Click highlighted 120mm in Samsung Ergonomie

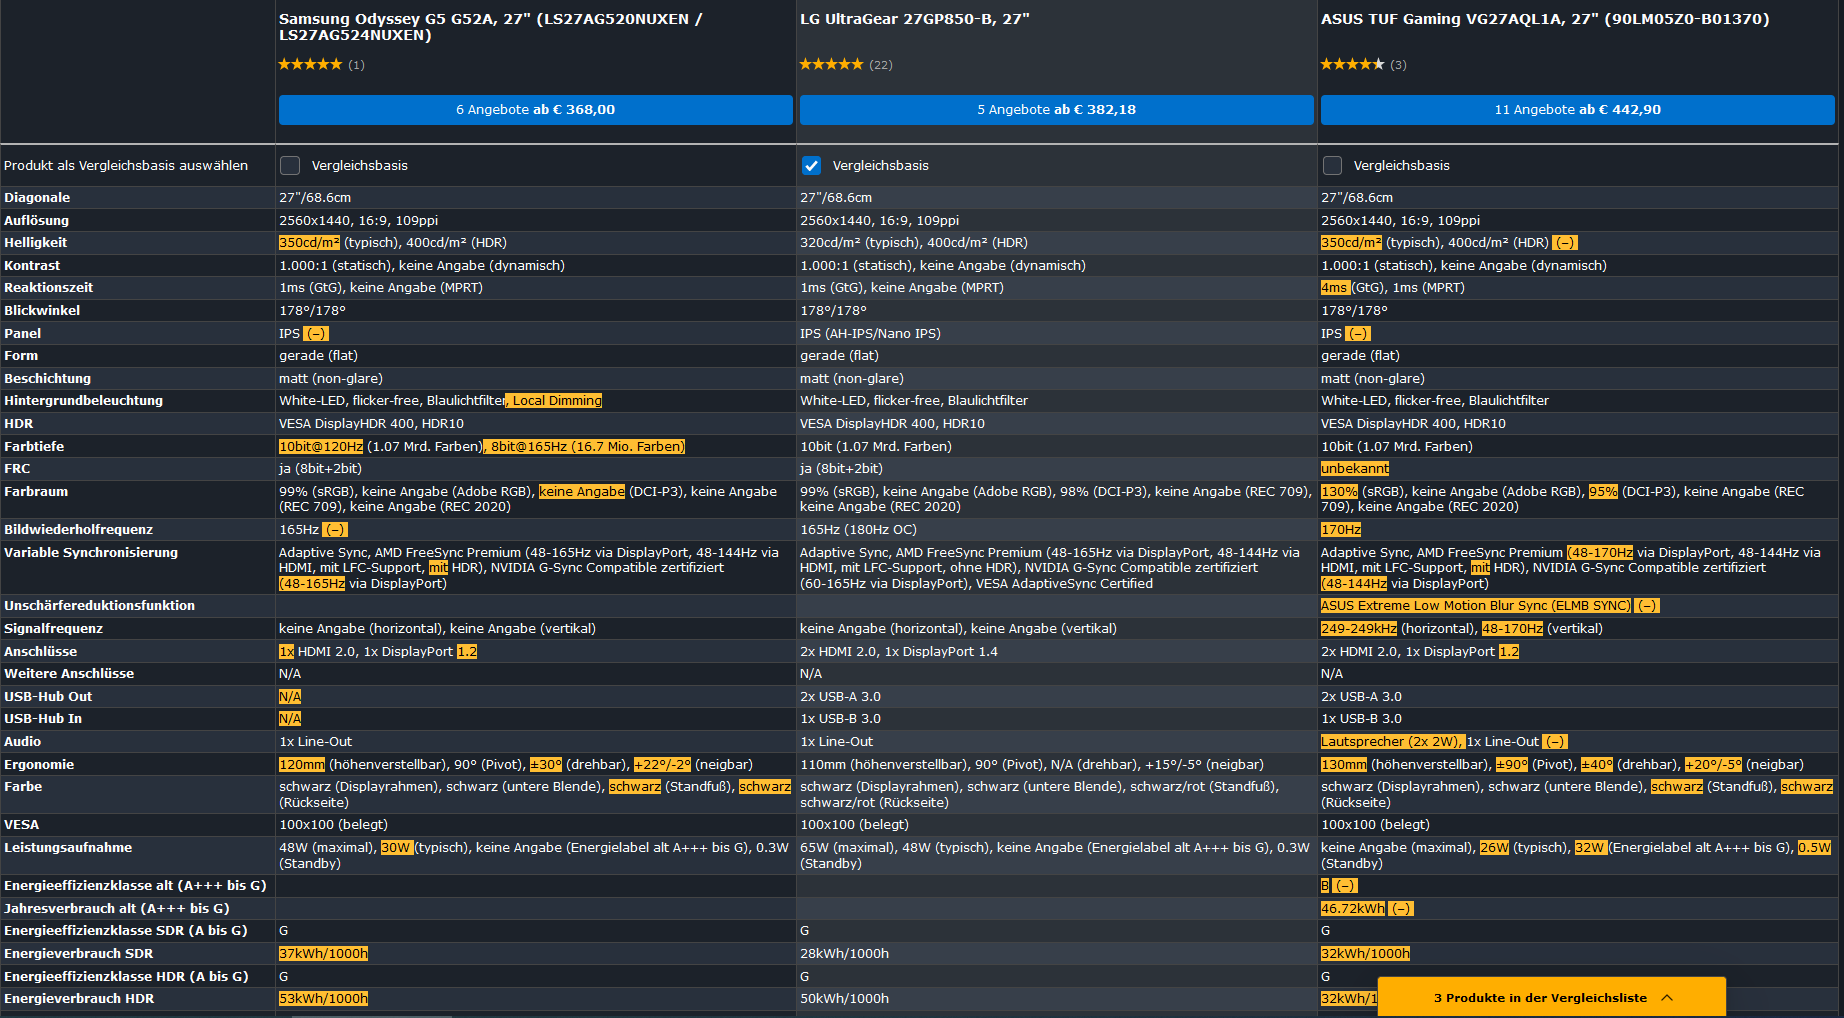click(302, 765)
